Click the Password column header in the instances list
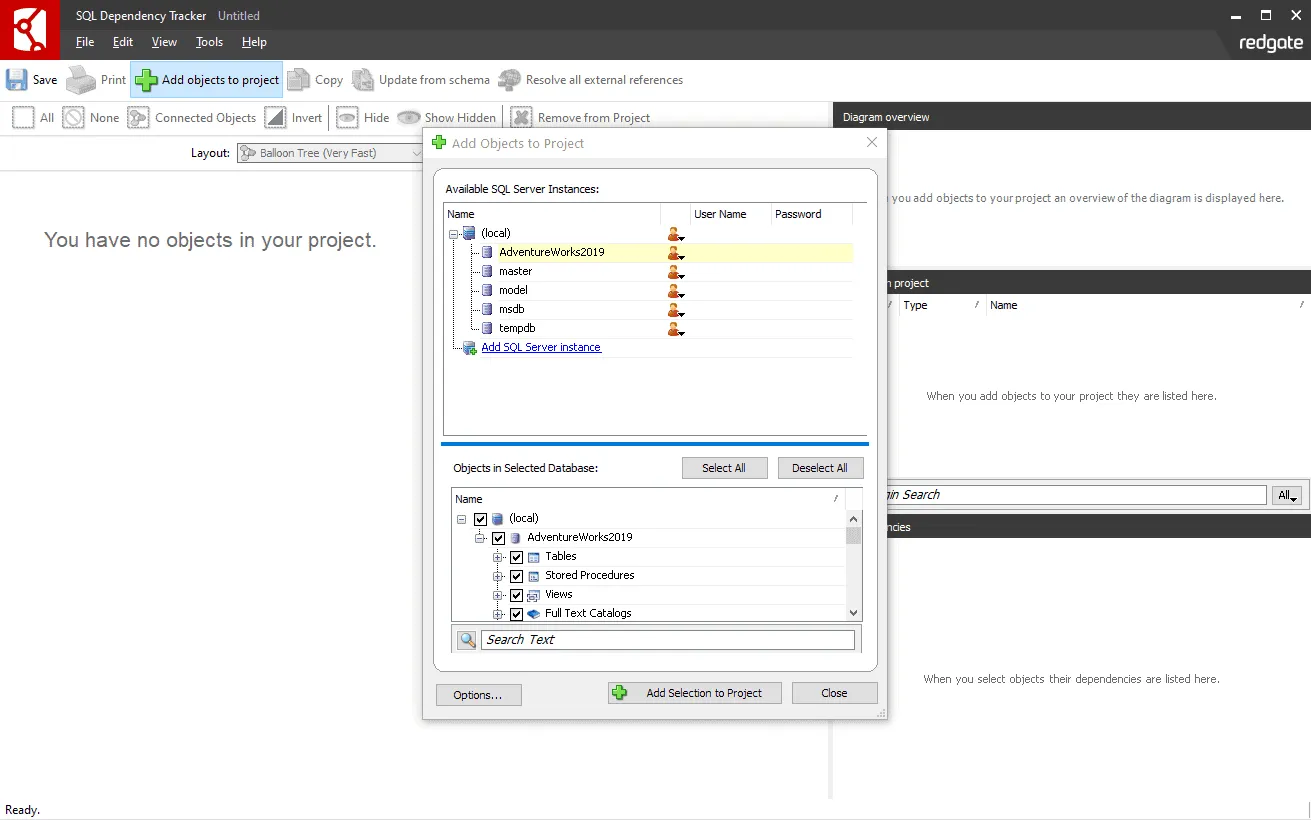Image resolution: width=1311 pixels, height=820 pixels. pos(811,214)
